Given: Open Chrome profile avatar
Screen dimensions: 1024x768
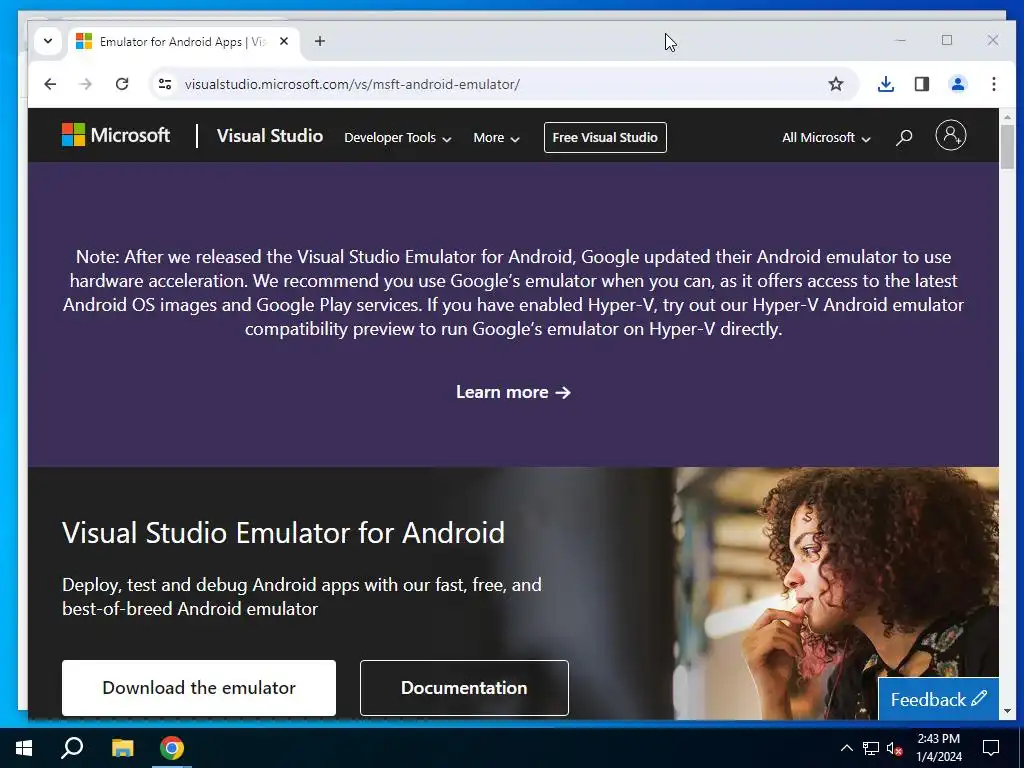Looking at the screenshot, I should click(x=957, y=84).
